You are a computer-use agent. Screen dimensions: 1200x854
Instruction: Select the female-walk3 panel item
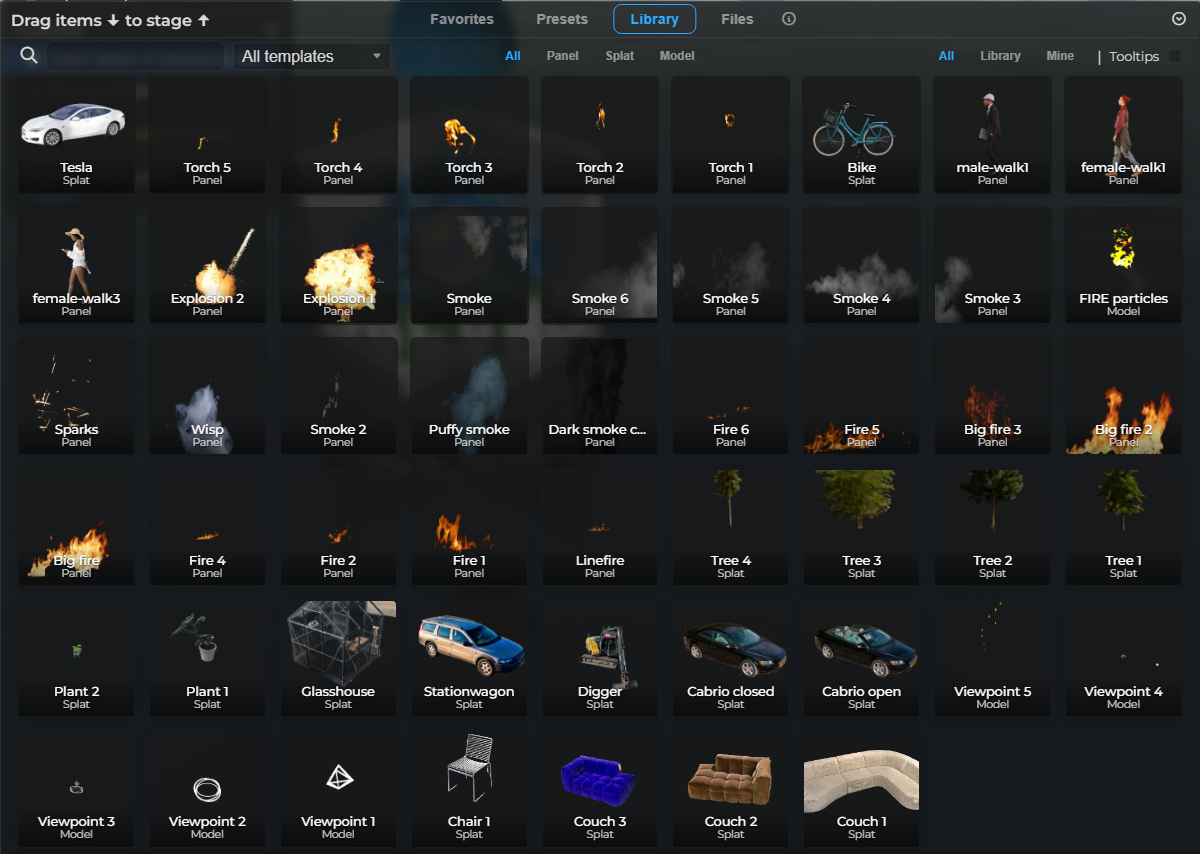coord(76,265)
